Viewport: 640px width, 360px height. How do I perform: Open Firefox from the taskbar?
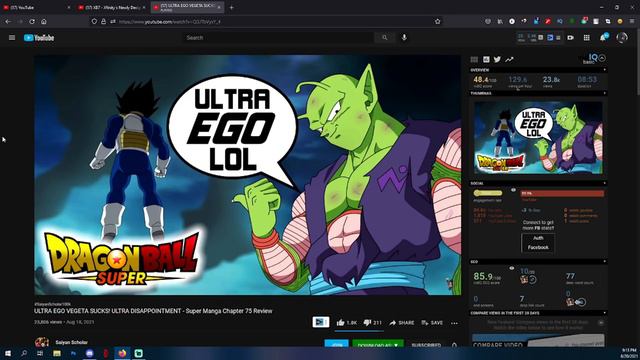(122, 353)
